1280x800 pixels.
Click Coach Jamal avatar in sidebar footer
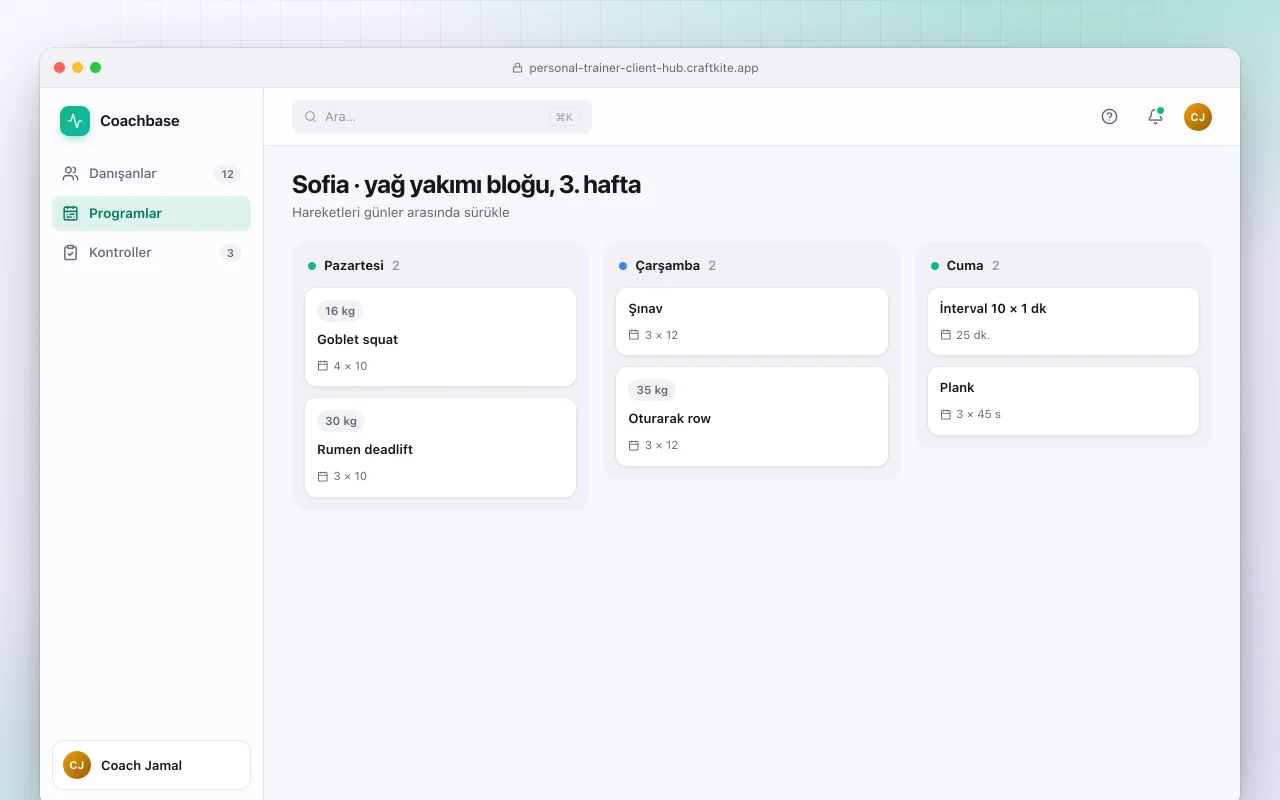(x=77, y=765)
